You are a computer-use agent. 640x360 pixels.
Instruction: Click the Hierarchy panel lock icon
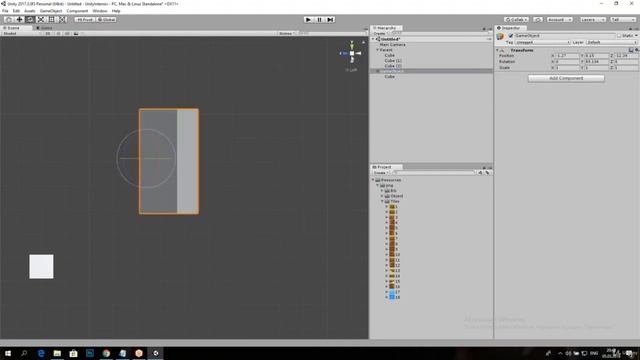(x=484, y=29)
